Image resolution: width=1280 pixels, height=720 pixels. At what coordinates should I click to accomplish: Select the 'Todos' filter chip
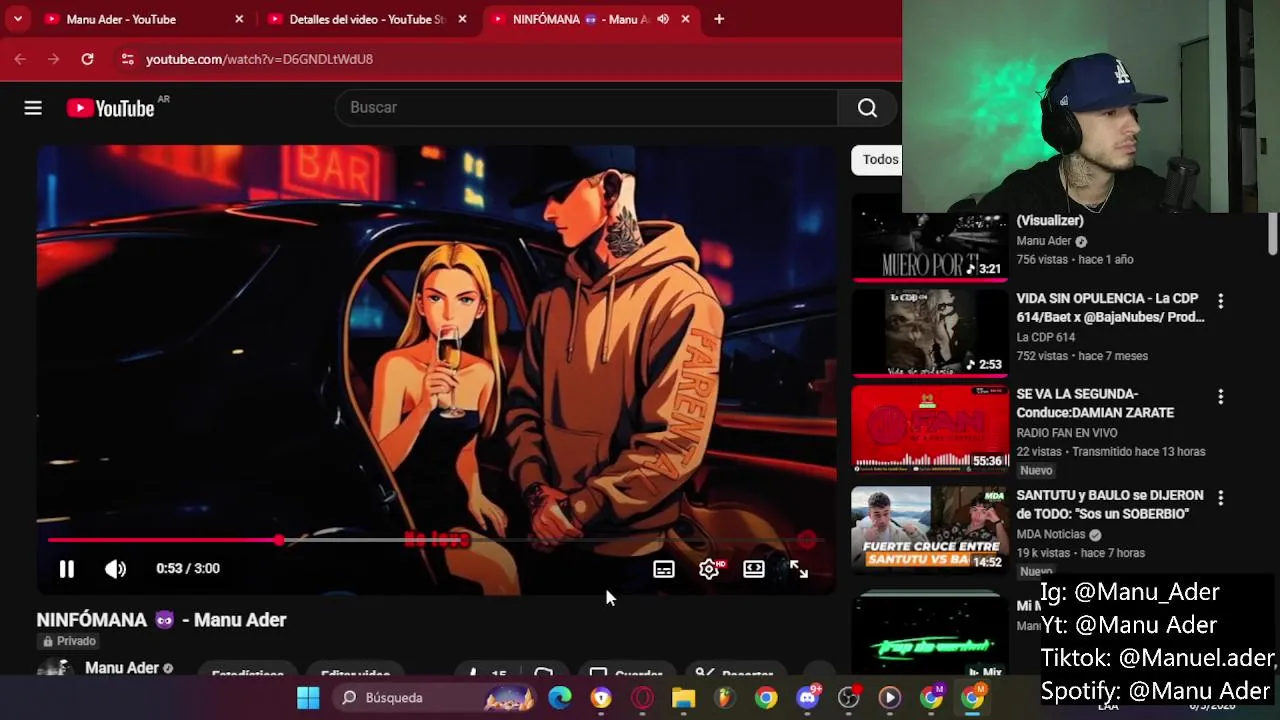pos(879,160)
